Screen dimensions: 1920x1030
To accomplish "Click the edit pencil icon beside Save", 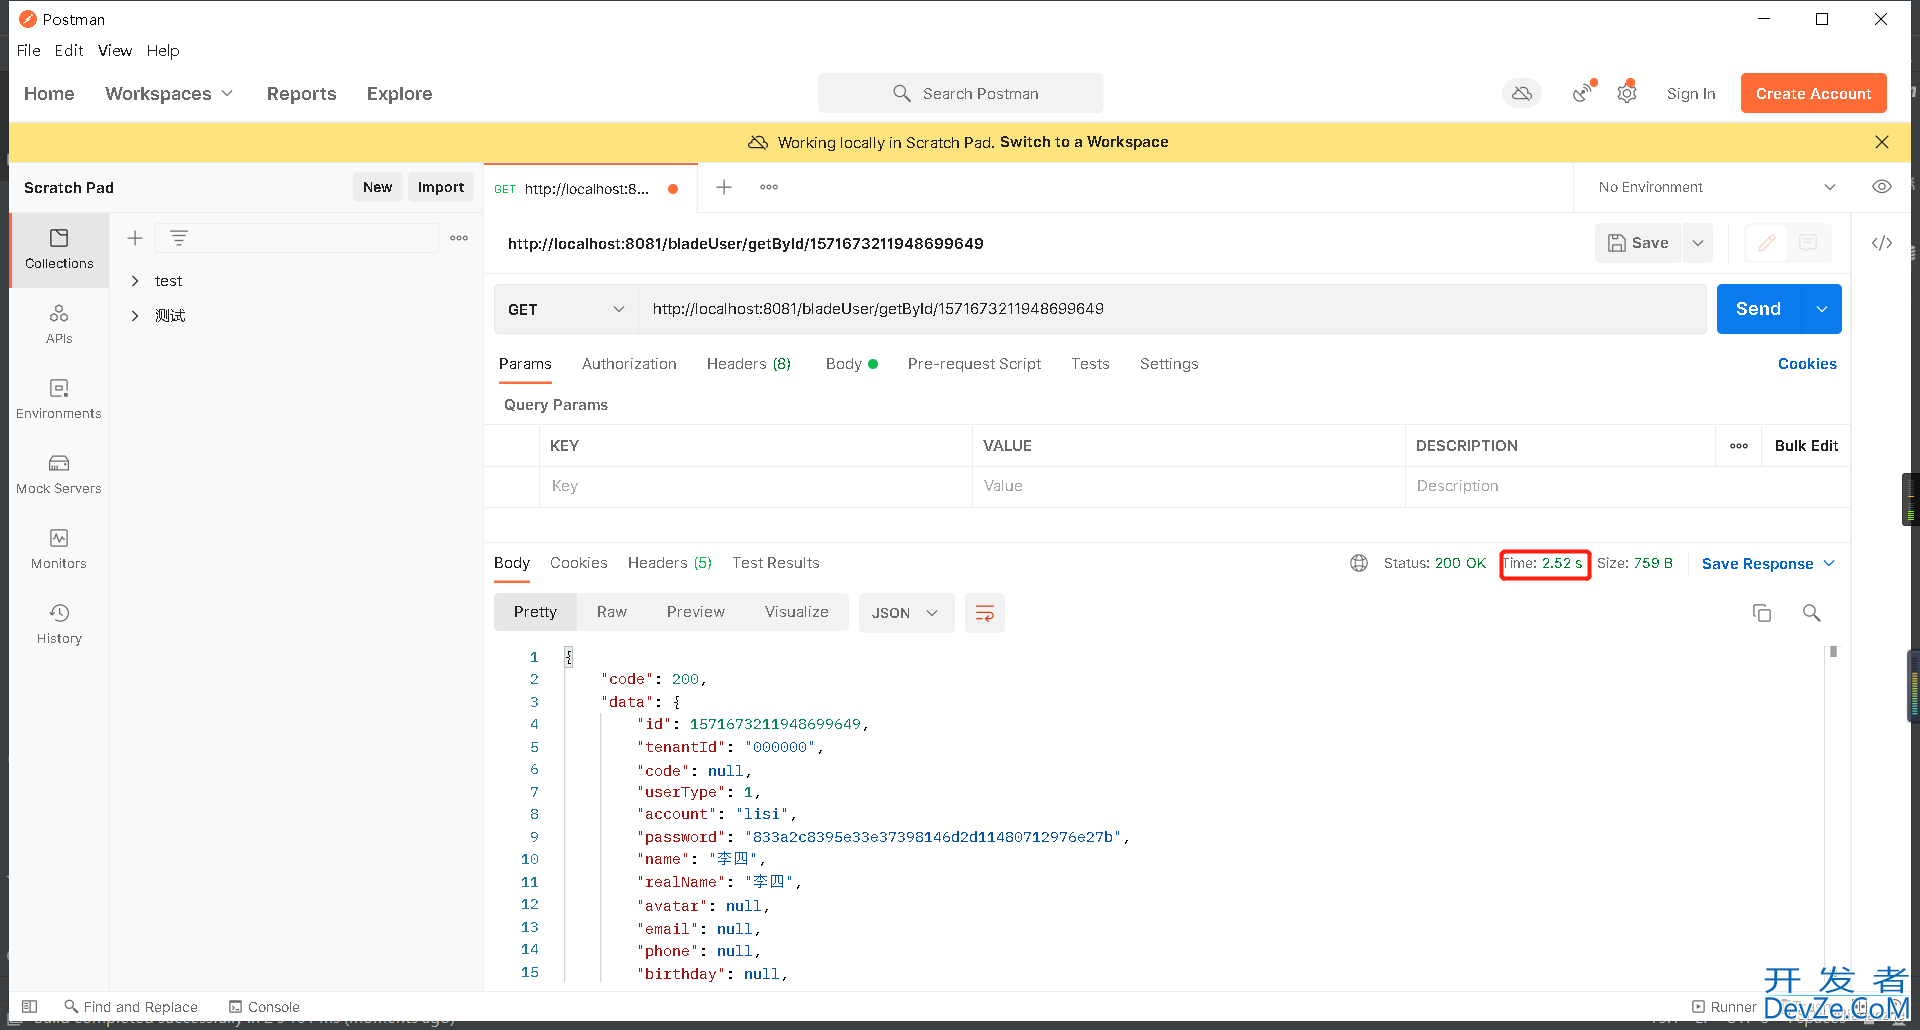I will 1767,243.
